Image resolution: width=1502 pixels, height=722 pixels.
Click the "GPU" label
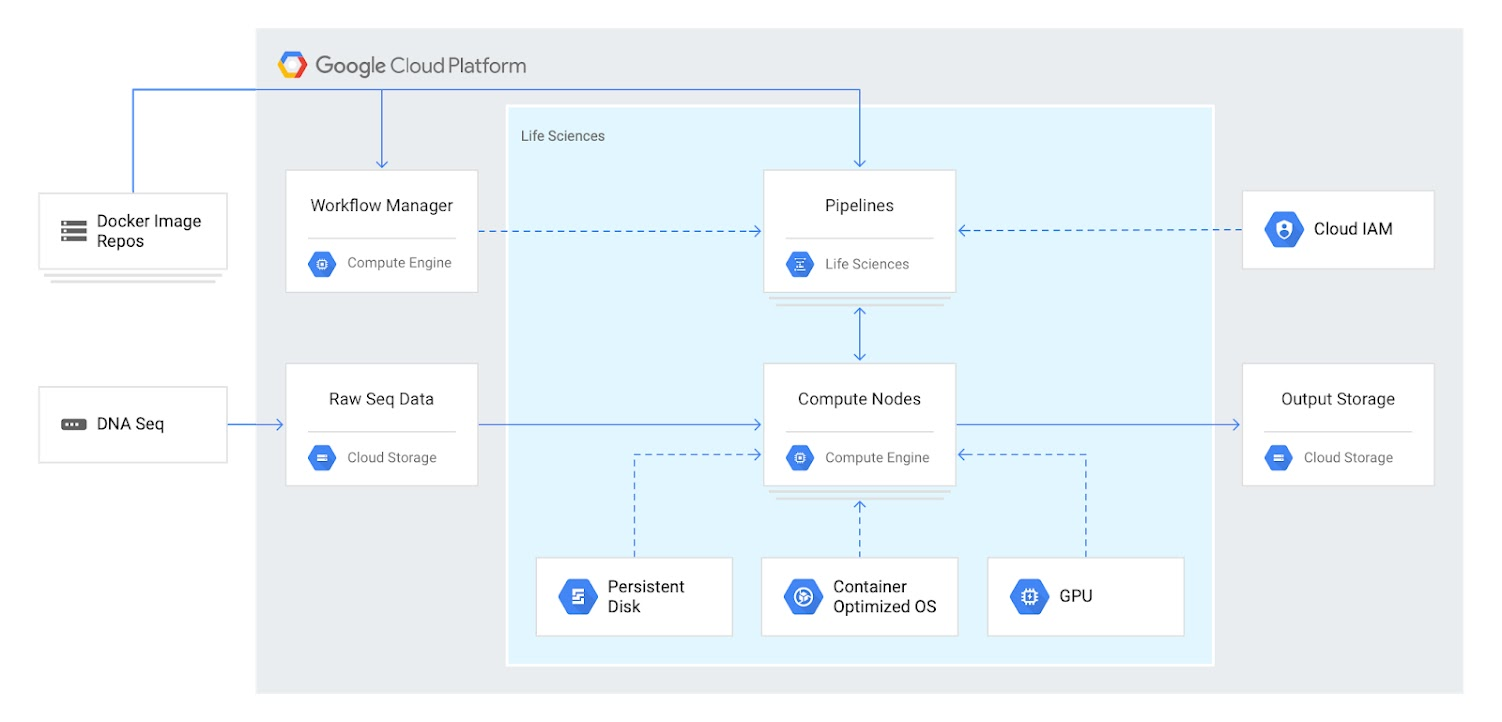coord(1076,597)
